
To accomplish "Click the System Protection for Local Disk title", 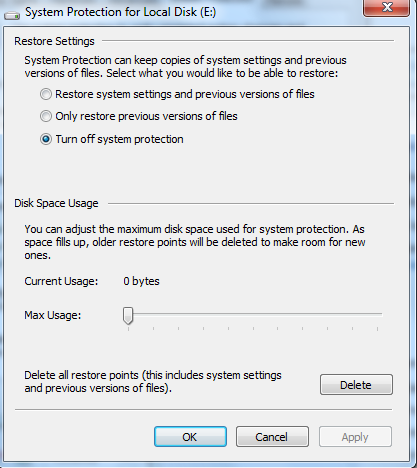I will pyautogui.click(x=121, y=12).
